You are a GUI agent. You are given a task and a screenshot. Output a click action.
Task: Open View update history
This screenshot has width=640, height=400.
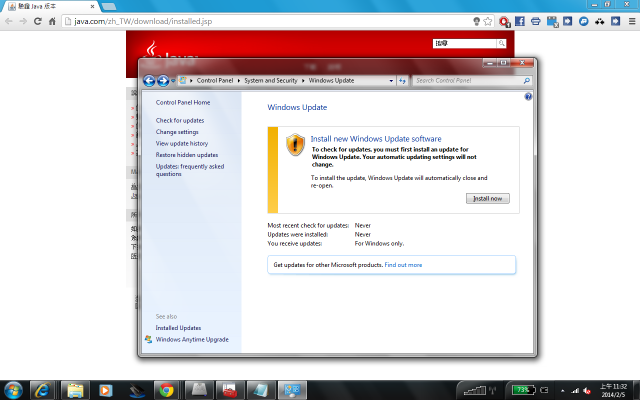click(x=182, y=143)
